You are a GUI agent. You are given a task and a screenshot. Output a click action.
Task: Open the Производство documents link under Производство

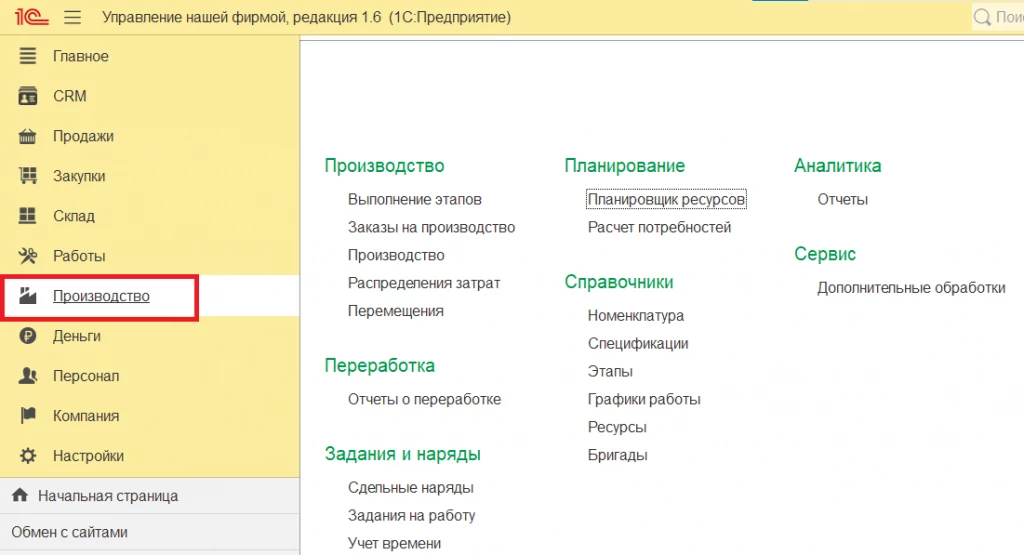tap(396, 255)
